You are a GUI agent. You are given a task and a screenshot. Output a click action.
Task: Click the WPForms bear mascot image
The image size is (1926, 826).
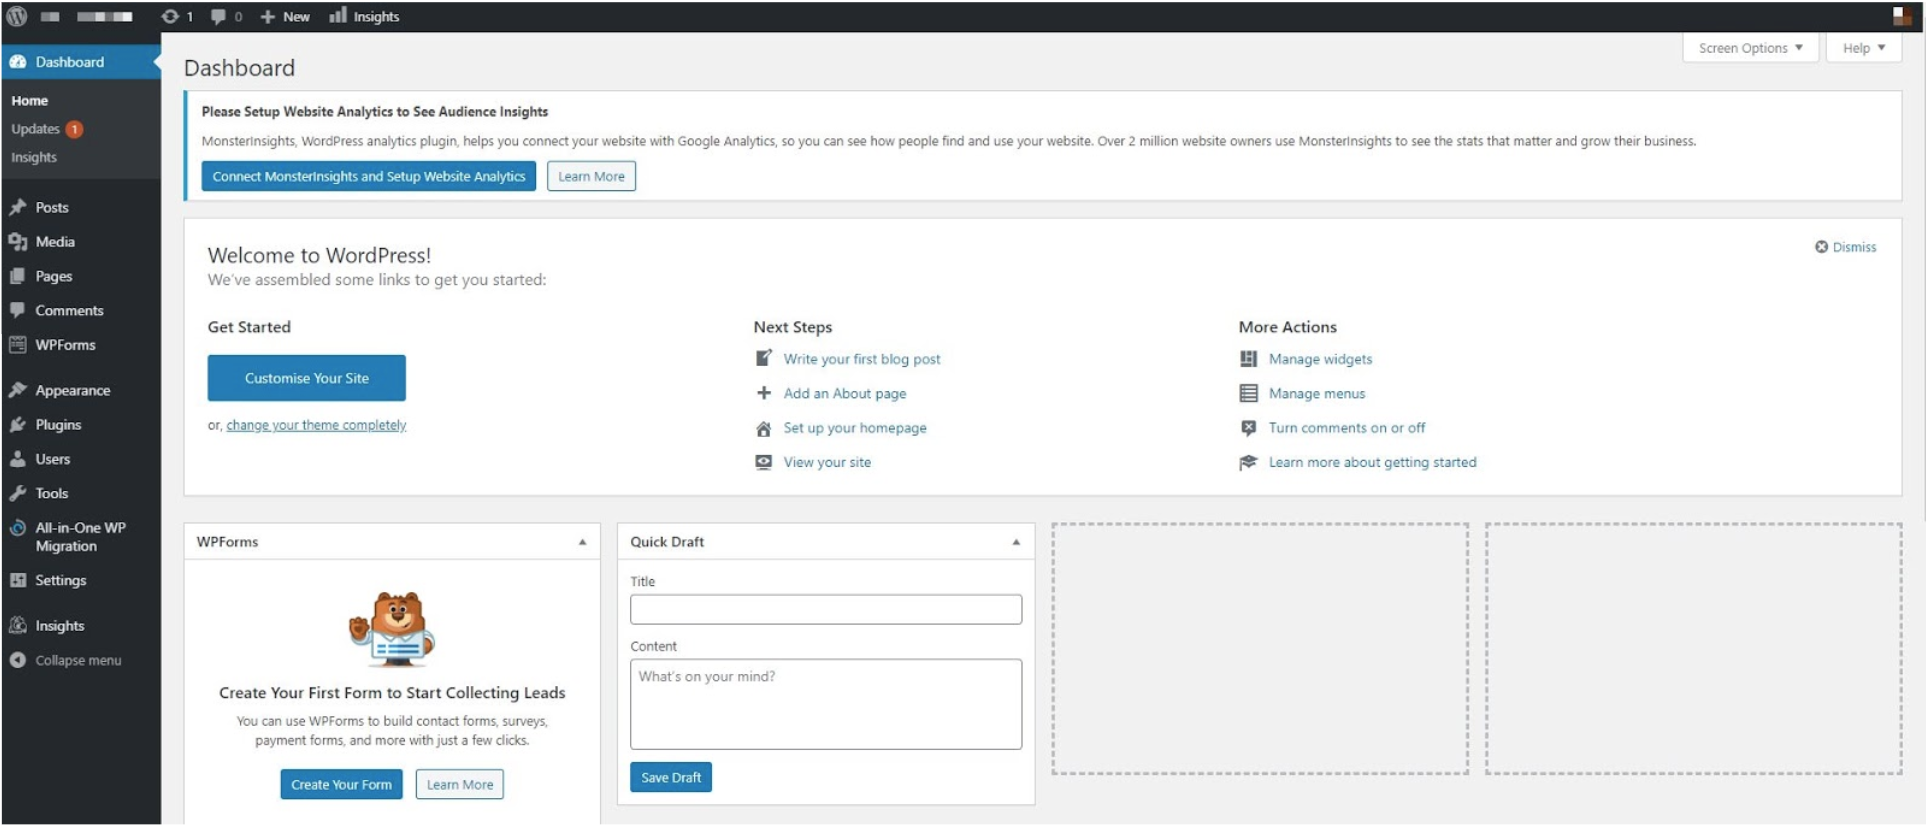coord(392,629)
